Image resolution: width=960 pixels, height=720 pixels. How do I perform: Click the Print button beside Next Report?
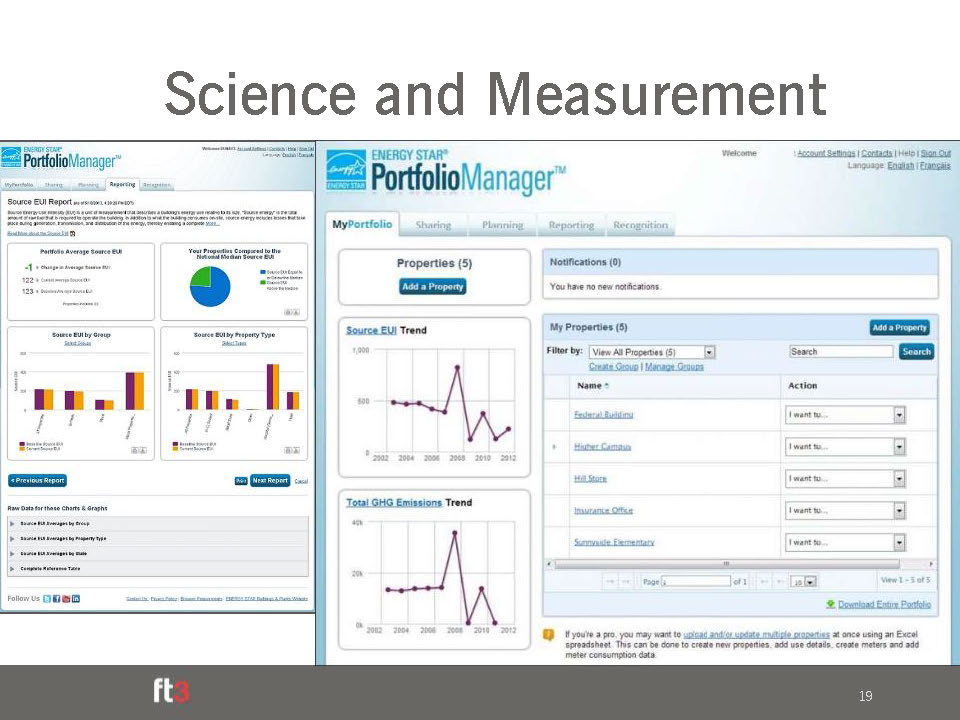[241, 481]
